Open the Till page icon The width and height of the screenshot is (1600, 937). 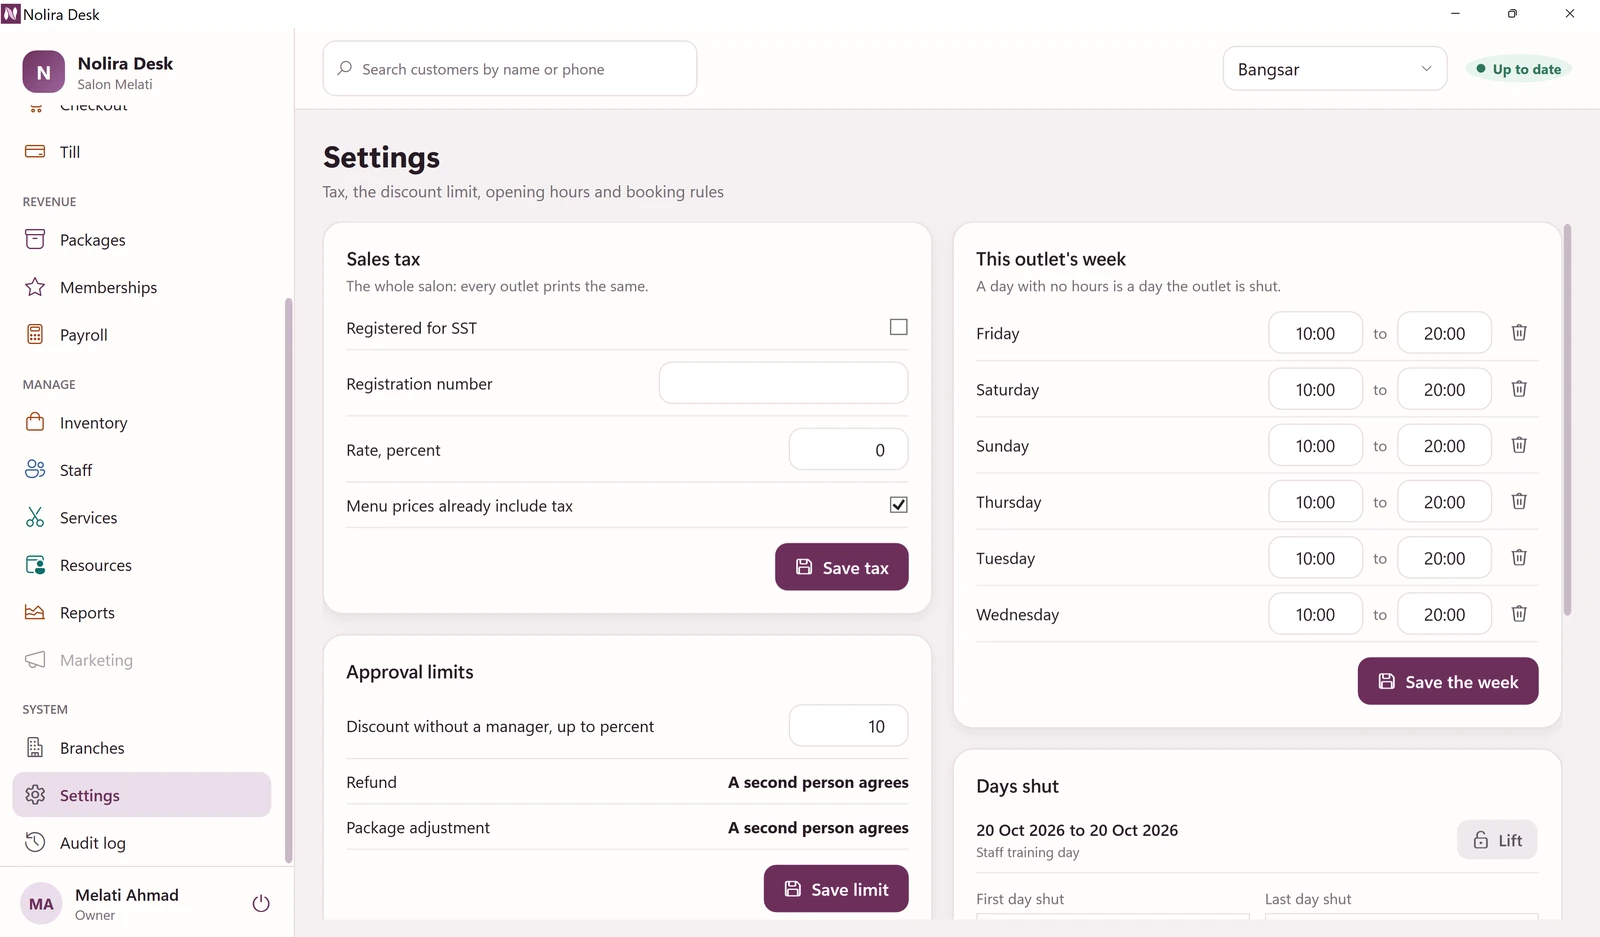pos(35,152)
